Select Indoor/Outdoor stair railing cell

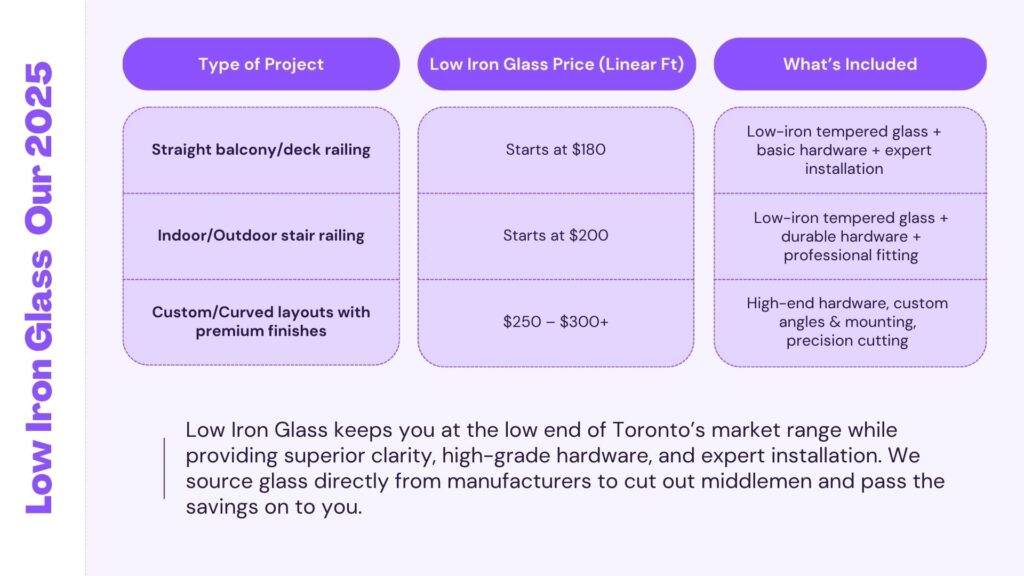point(261,236)
